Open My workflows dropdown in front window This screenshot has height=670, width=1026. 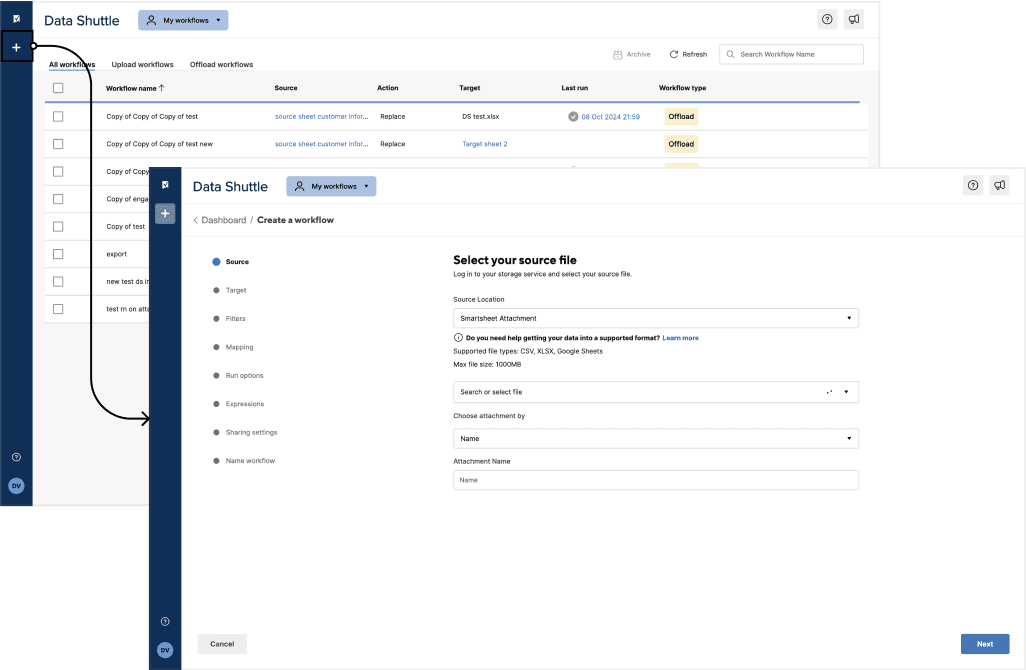click(x=331, y=186)
